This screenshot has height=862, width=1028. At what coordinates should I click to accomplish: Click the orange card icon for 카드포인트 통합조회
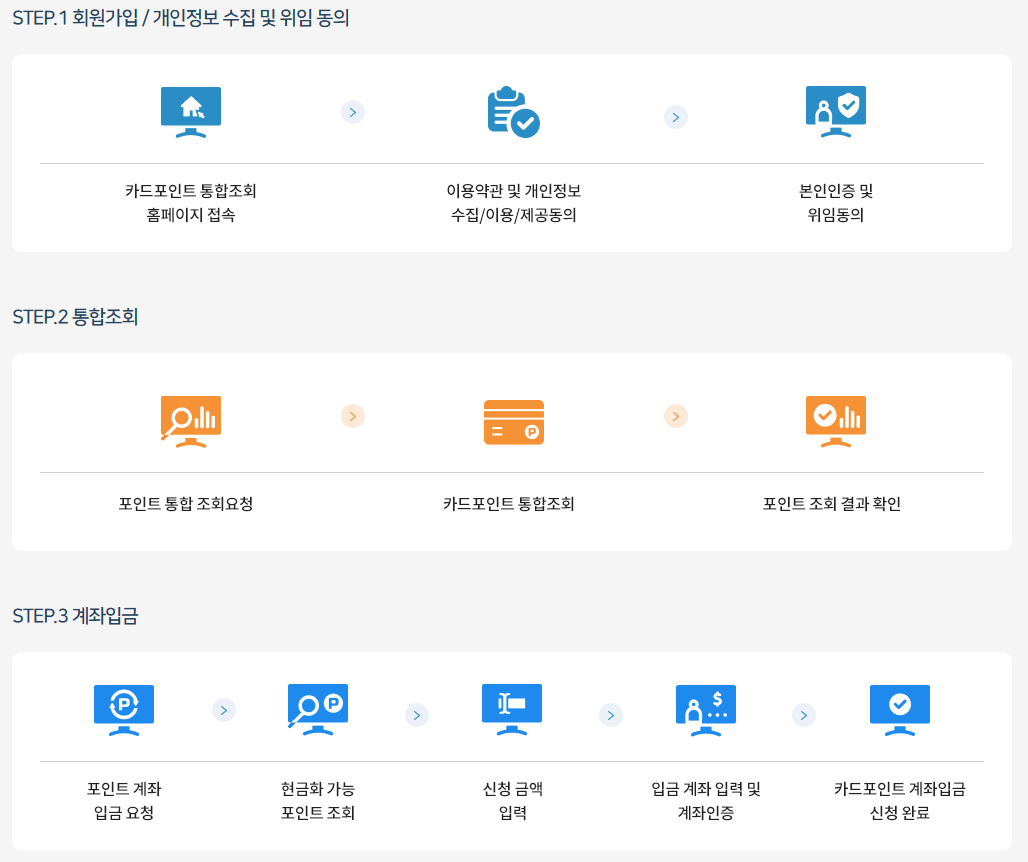pyautogui.click(x=513, y=421)
